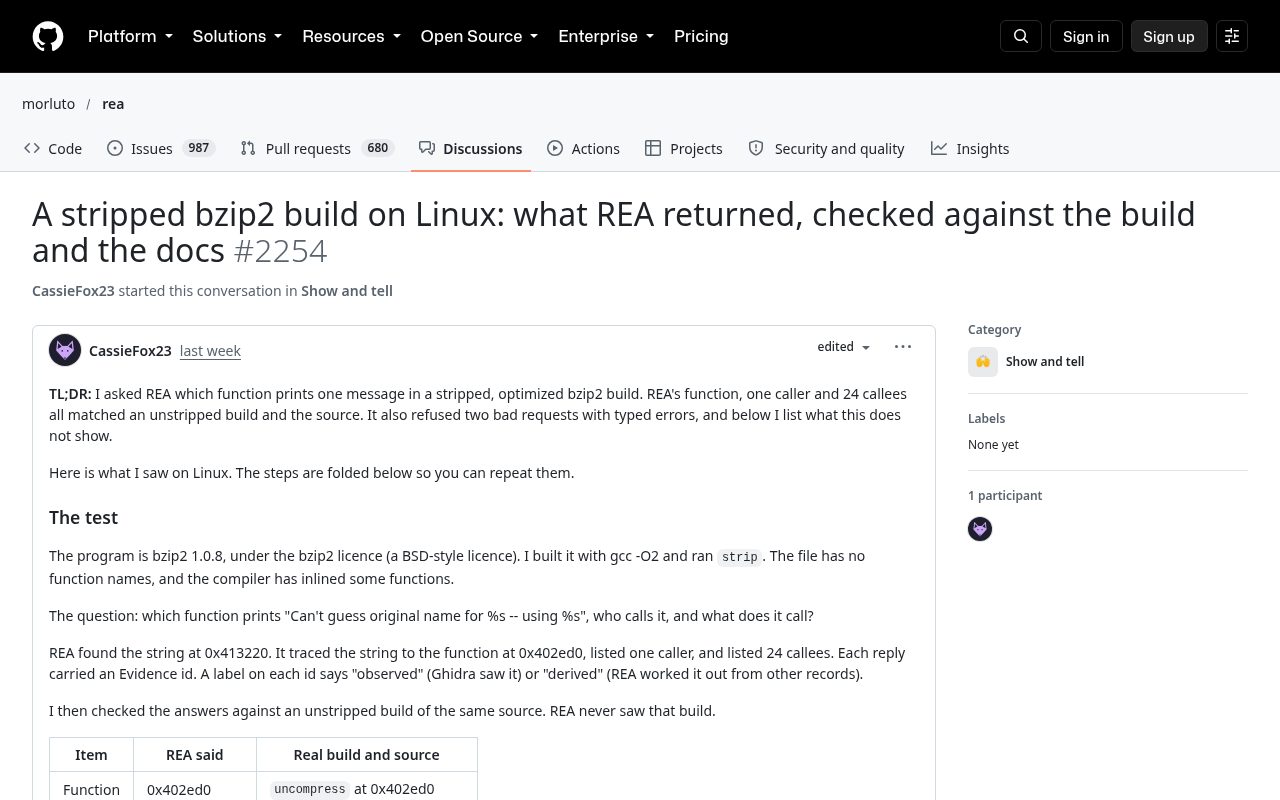
Task: Open CassieFox23 username in the post header
Action: [130, 351]
